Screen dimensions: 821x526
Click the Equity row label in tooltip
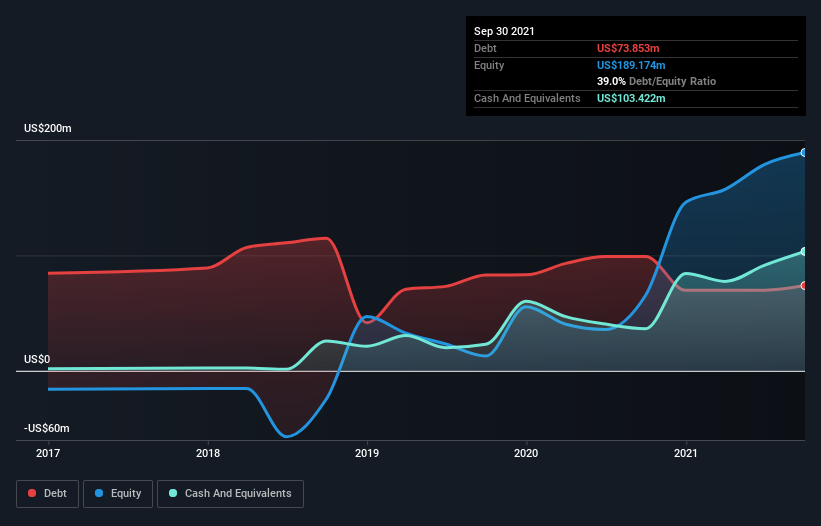click(x=489, y=65)
